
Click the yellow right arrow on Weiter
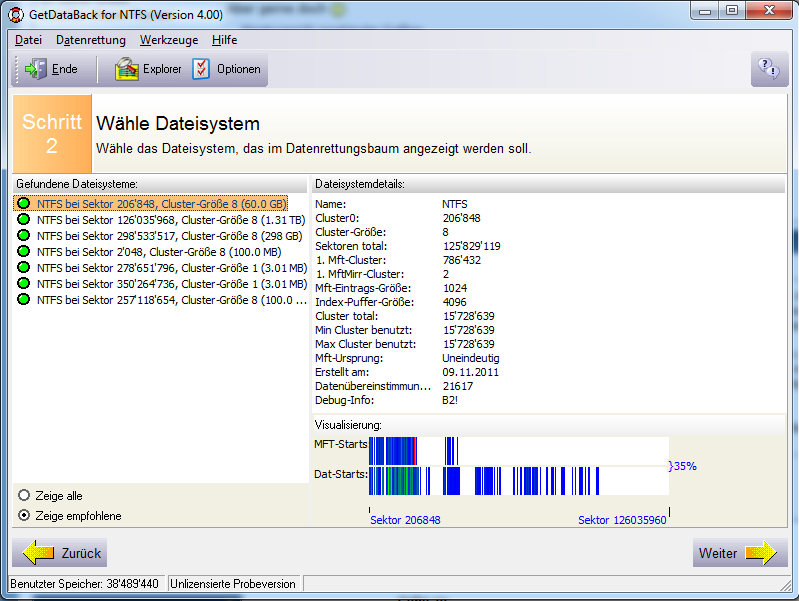click(761, 553)
